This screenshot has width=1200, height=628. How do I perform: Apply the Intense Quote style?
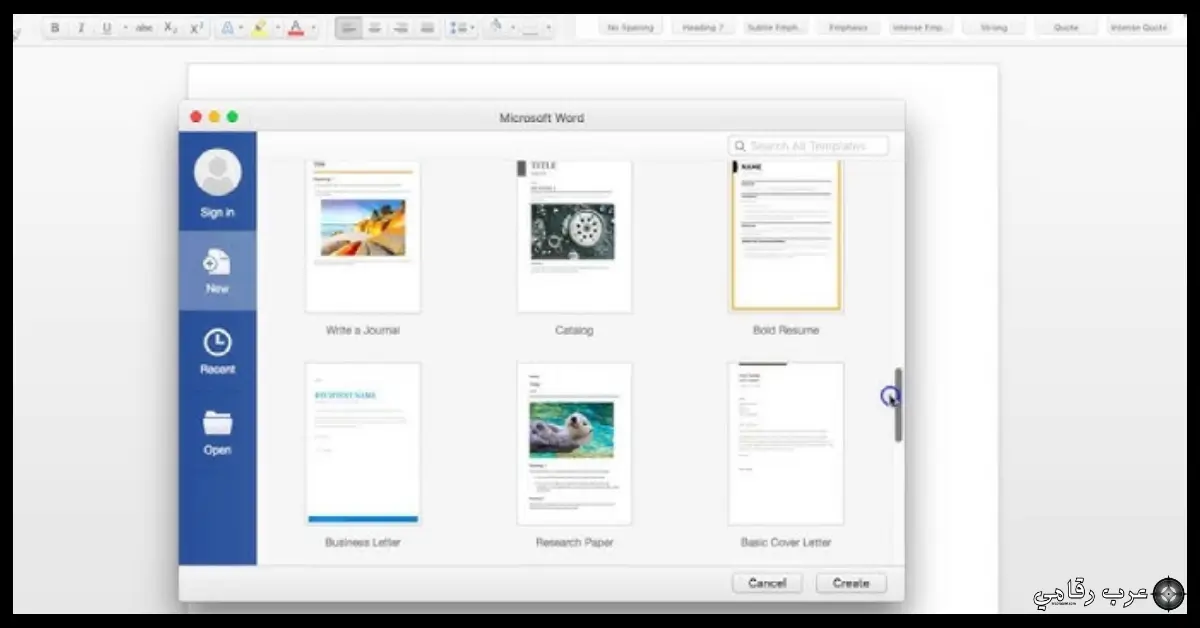(x=1138, y=28)
